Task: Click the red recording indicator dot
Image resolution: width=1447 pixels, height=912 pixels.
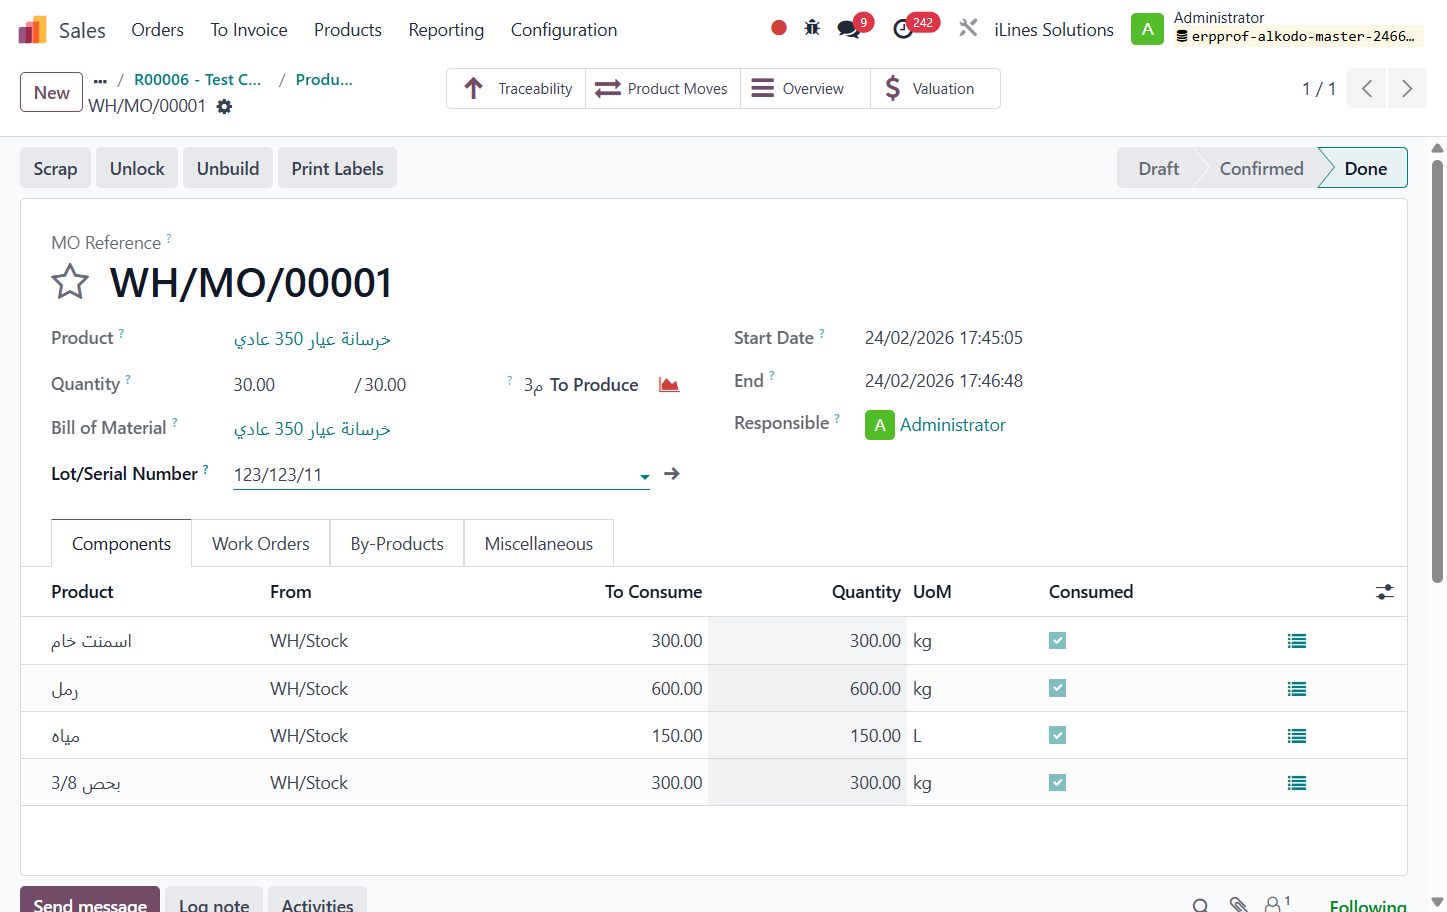Action: [779, 28]
